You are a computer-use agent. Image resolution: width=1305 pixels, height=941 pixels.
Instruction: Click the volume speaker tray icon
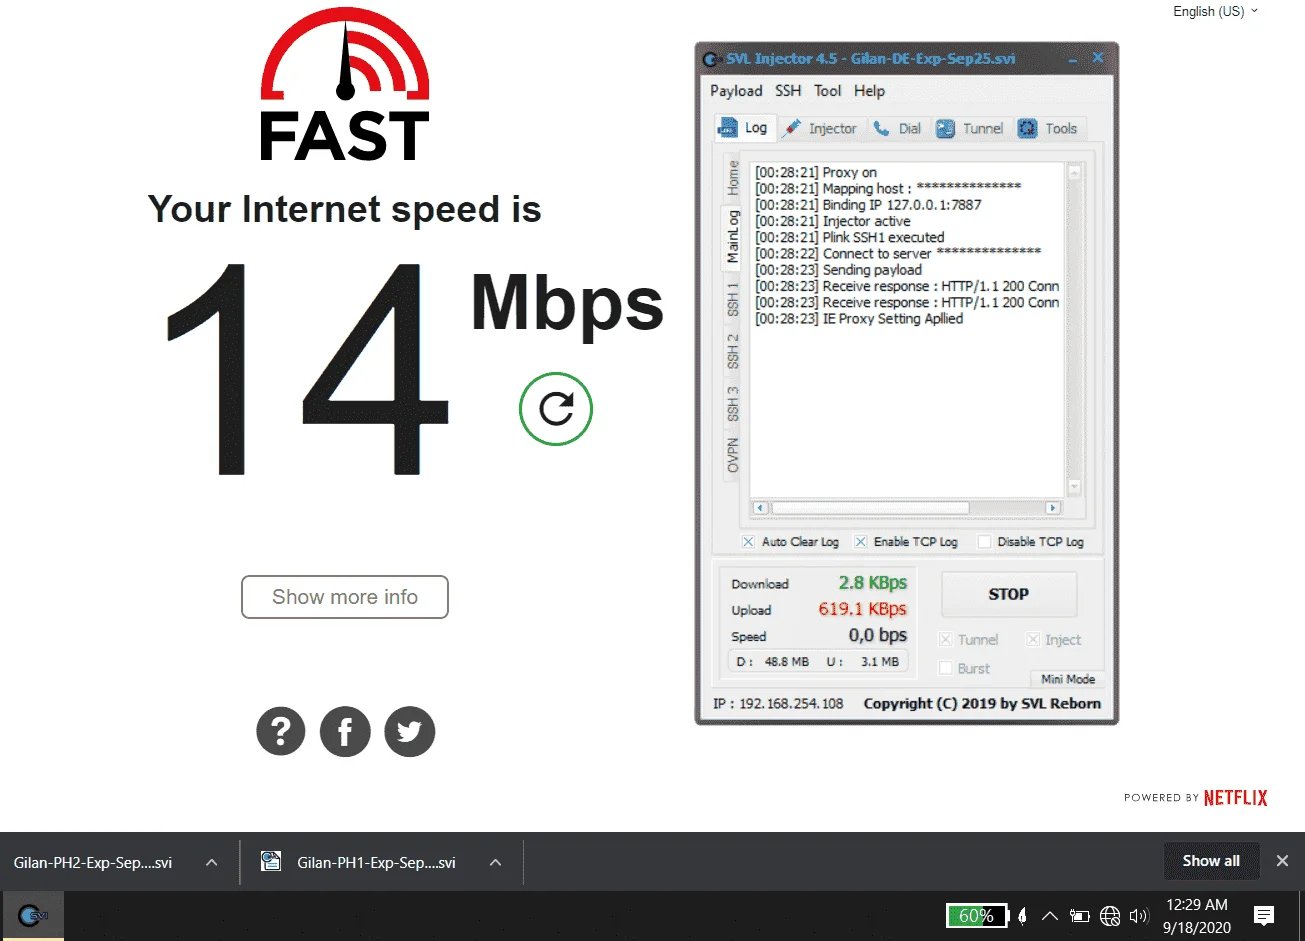tap(1138, 916)
